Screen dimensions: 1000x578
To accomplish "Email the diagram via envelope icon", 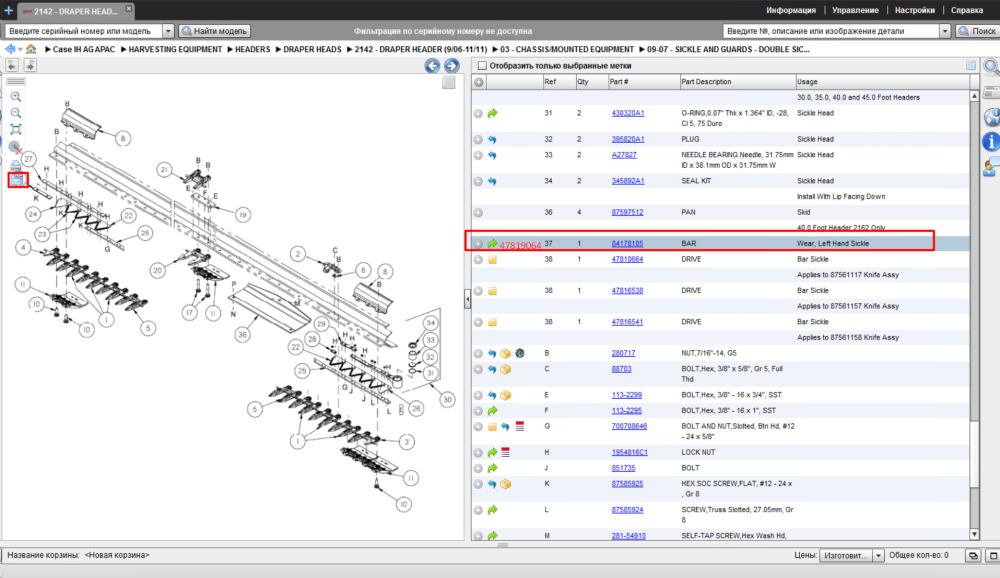I will (17, 180).
